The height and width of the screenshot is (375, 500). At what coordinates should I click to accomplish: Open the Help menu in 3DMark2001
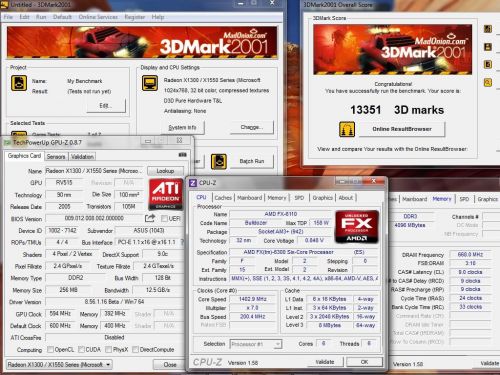[x=158, y=17]
